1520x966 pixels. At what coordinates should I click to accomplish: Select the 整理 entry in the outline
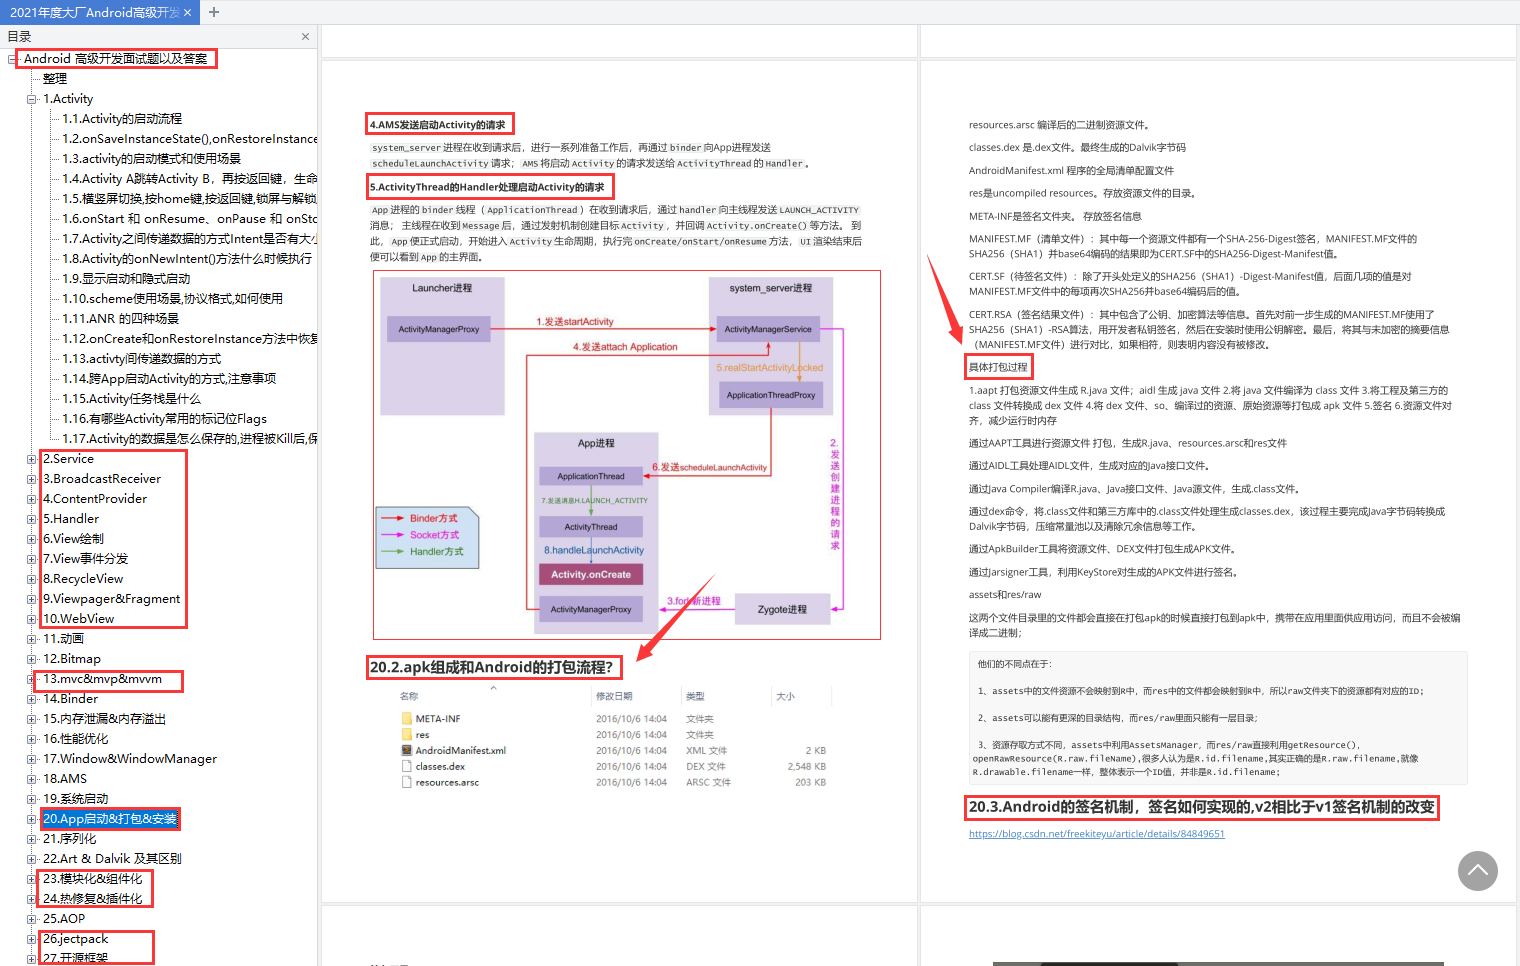(x=55, y=78)
